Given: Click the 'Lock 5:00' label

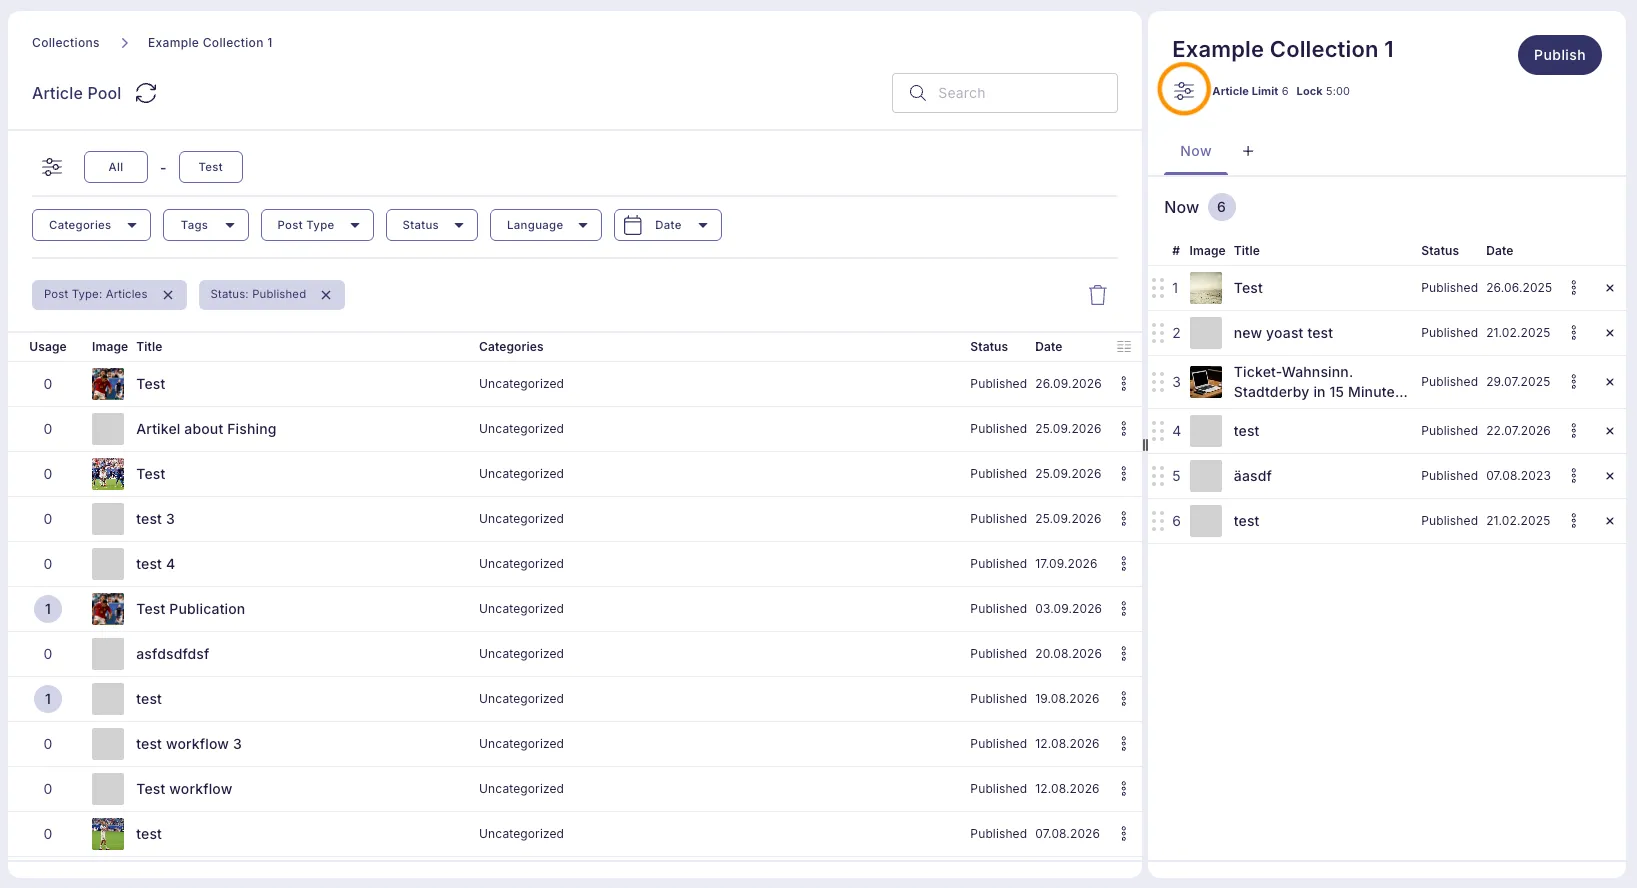Looking at the screenshot, I should pyautogui.click(x=1323, y=91).
